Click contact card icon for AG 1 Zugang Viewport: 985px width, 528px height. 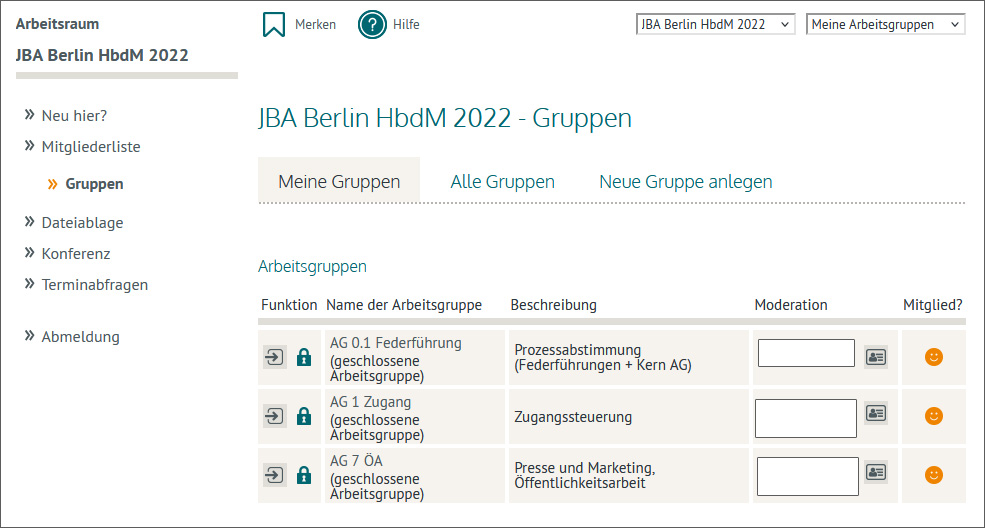(x=876, y=412)
